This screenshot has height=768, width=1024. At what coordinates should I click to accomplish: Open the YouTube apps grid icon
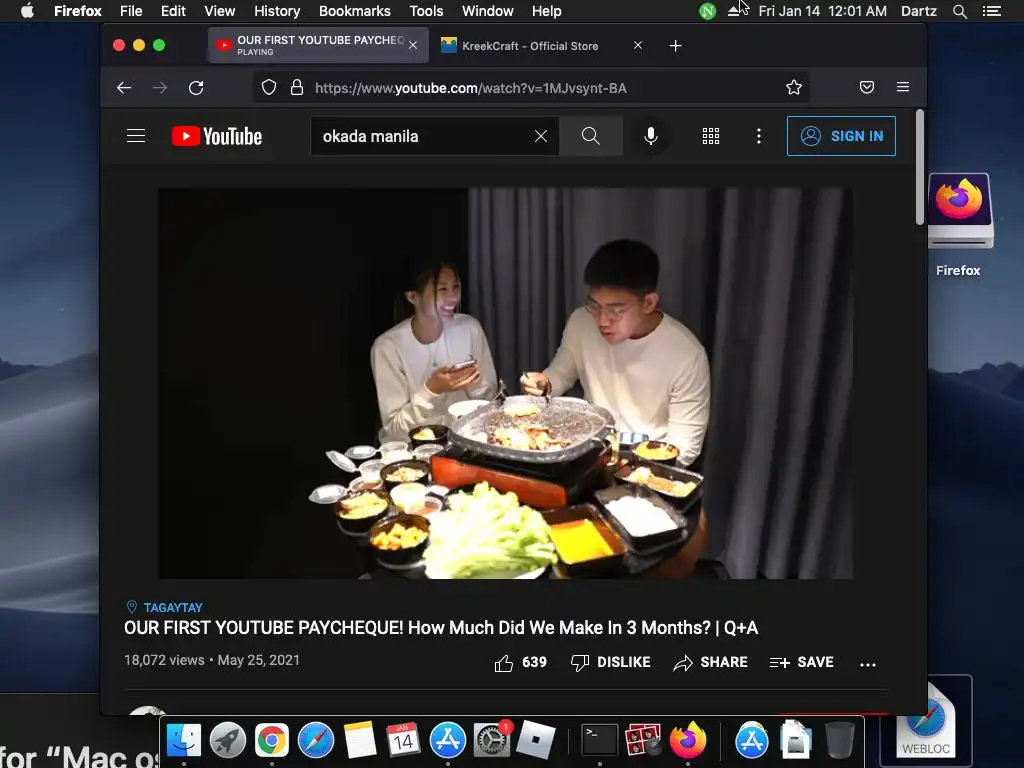pyautogui.click(x=711, y=136)
